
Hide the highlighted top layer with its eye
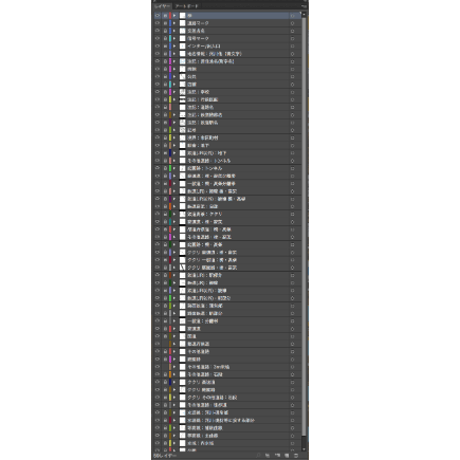[x=157, y=16]
